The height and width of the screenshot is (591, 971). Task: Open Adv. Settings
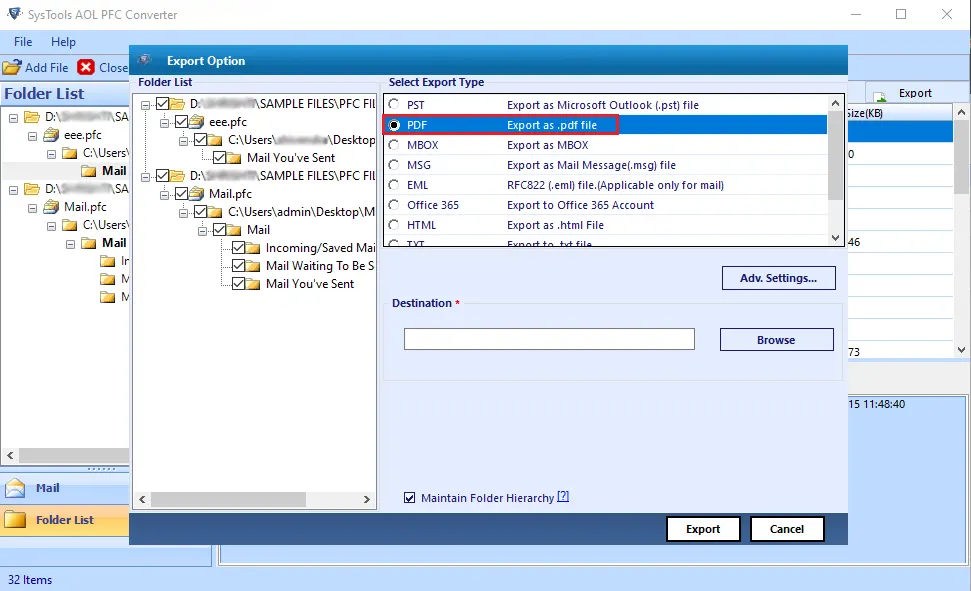[x=778, y=278]
